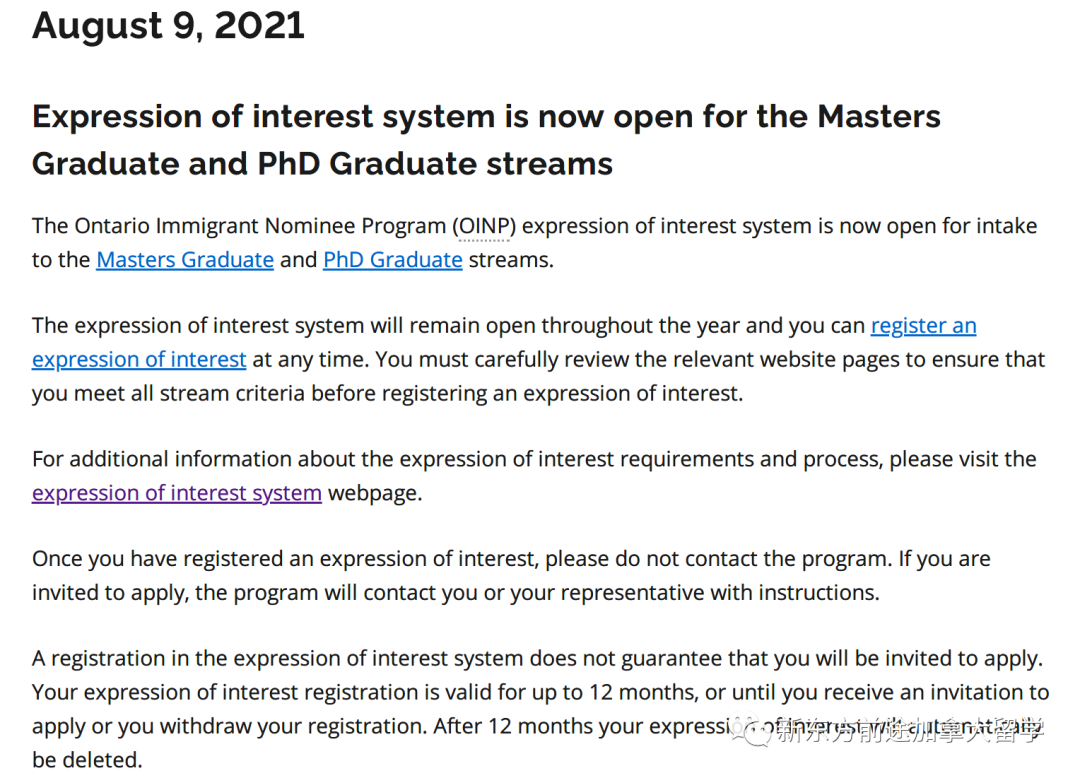Click the line beginning 'invited to apply, the program'
This screenshot has width=1080, height=778.
tap(456, 592)
